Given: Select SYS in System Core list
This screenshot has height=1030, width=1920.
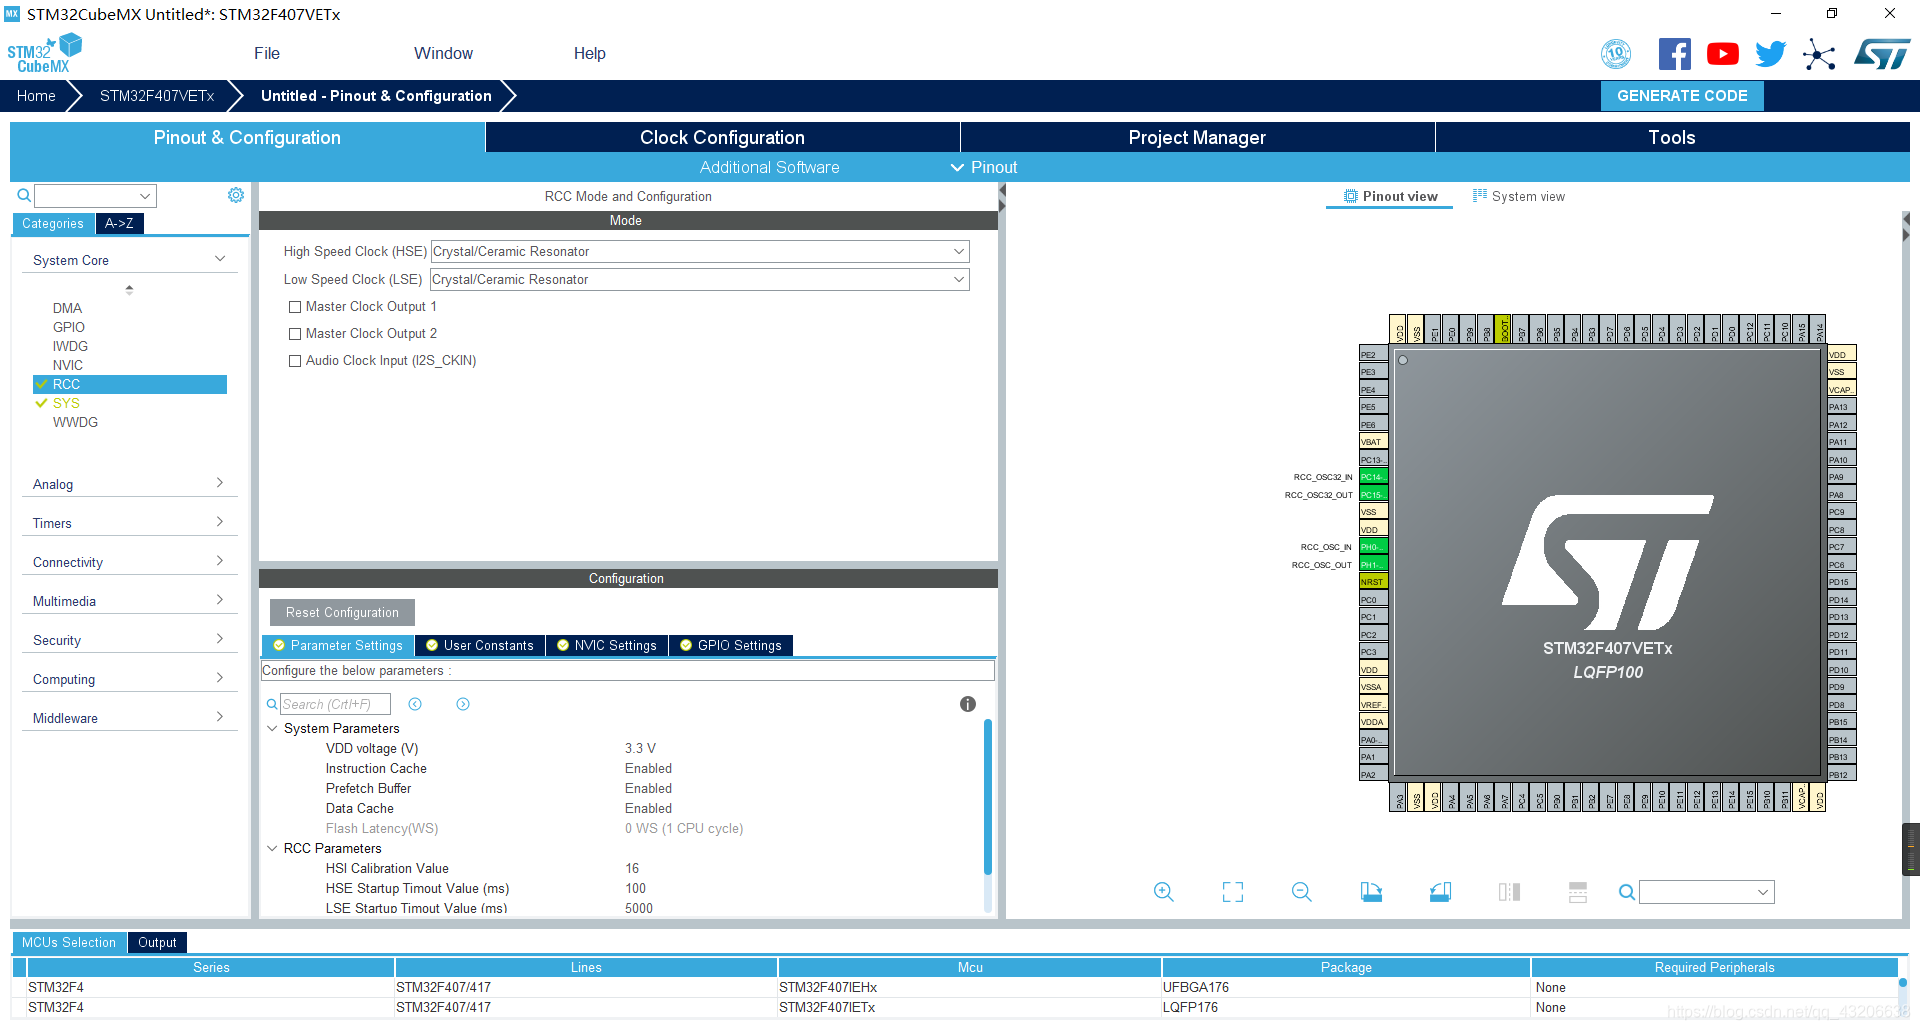Looking at the screenshot, I should (66, 403).
